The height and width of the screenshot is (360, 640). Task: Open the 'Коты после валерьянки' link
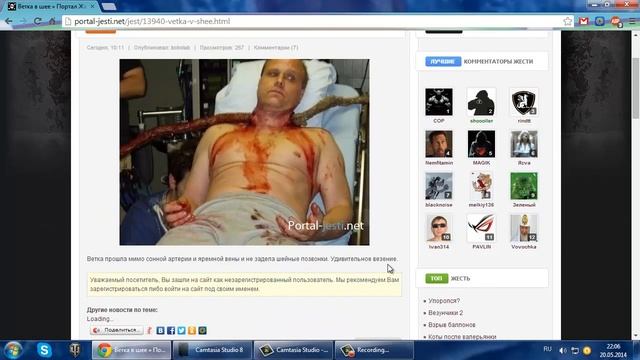(462, 337)
